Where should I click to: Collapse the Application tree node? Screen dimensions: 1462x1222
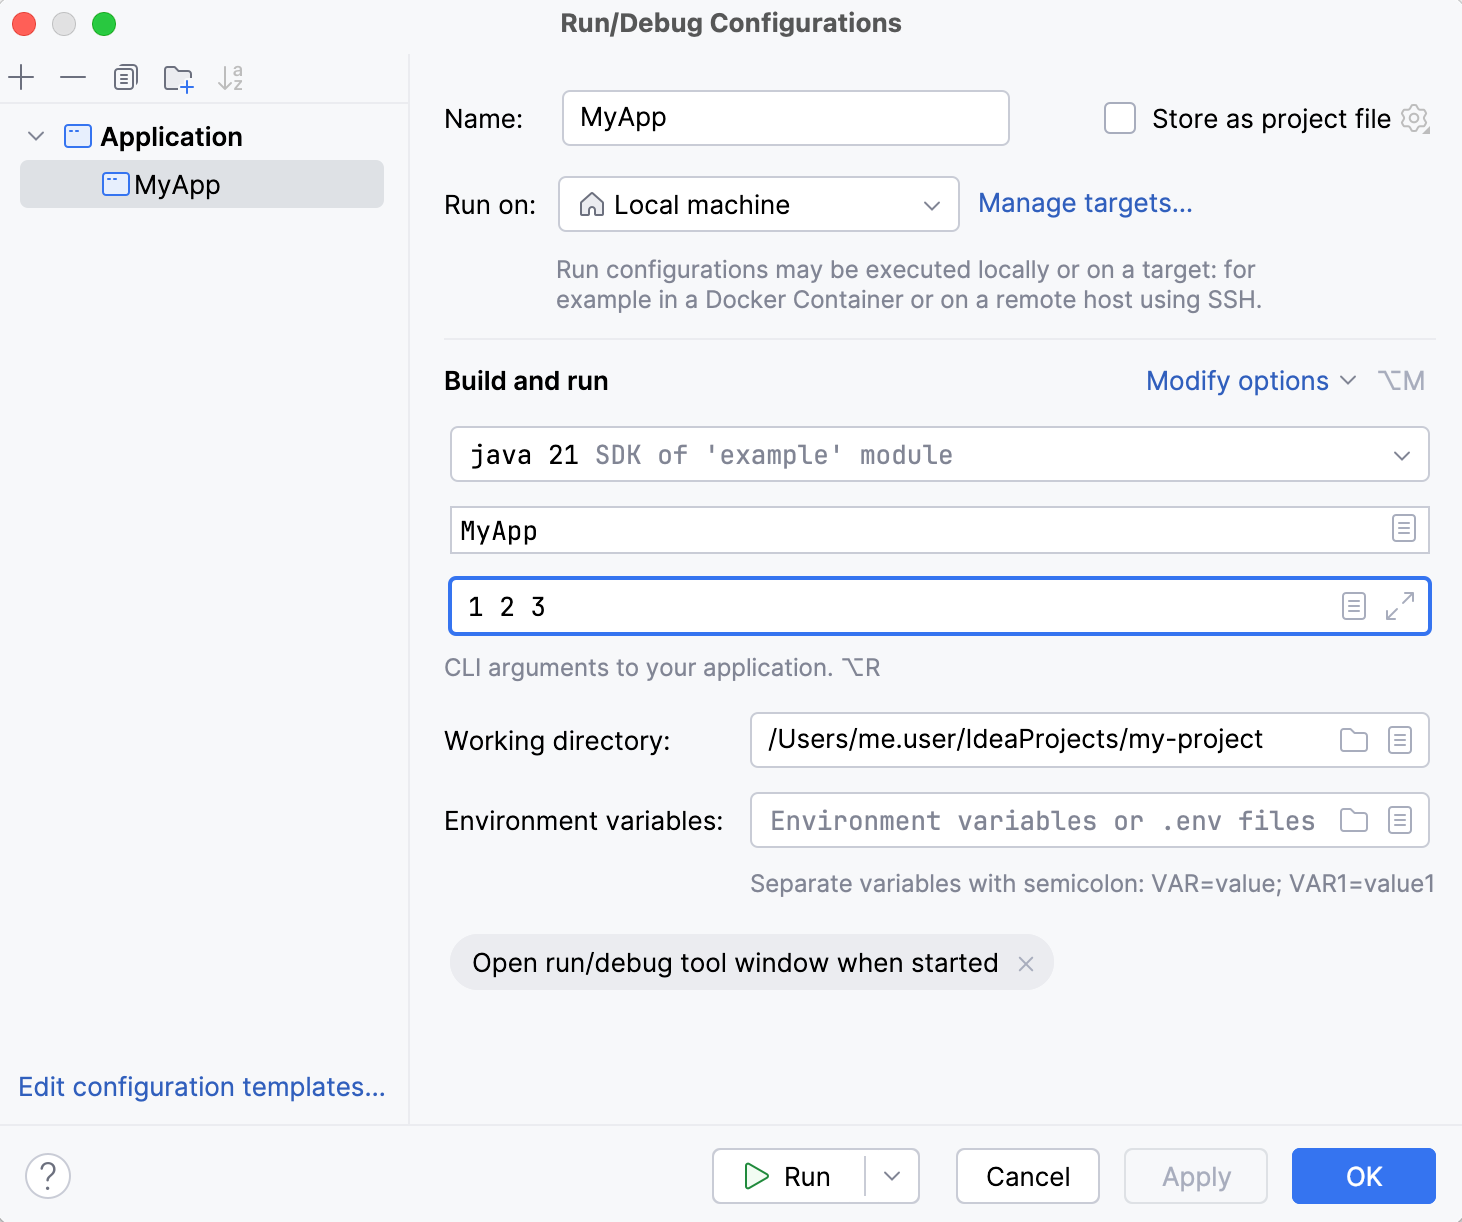click(36, 136)
